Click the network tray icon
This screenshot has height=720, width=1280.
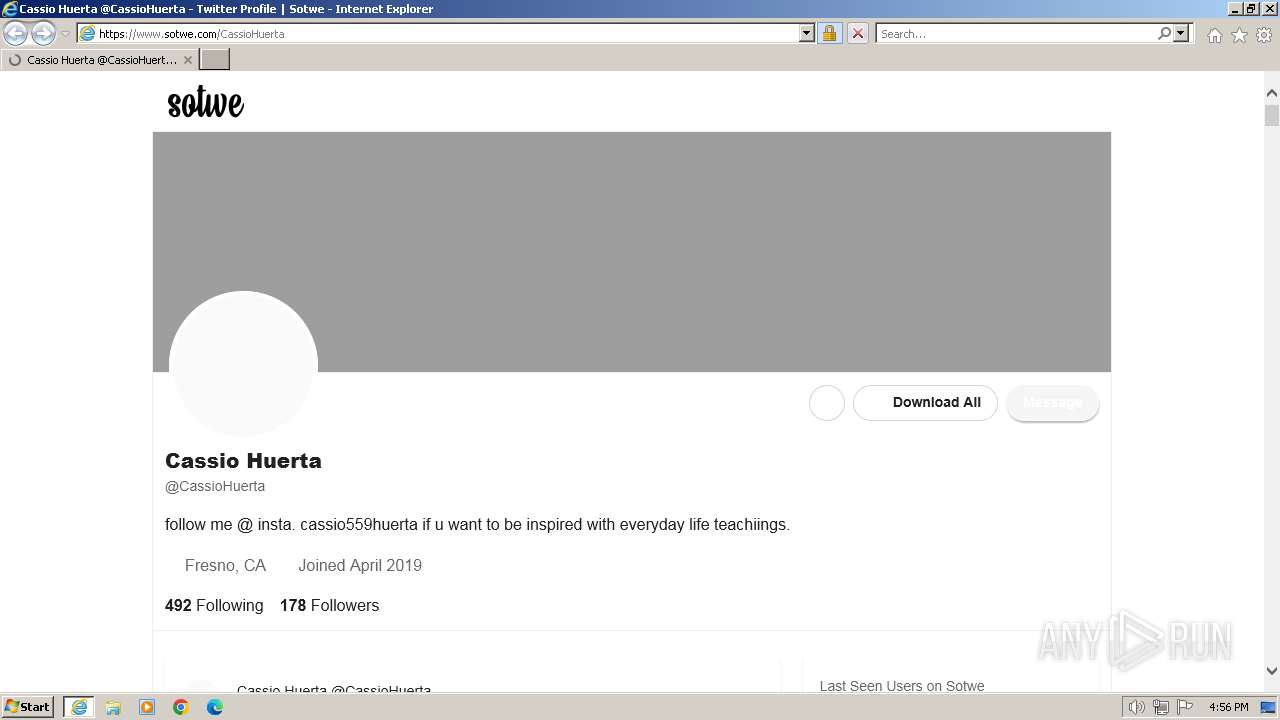1161,707
